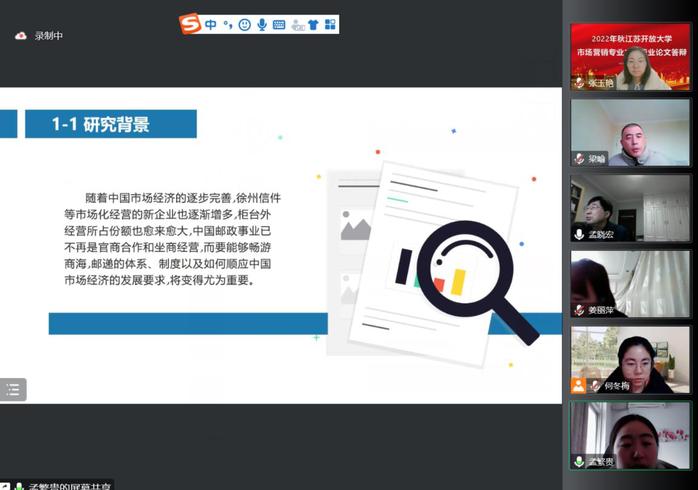Viewport: 698px width, 490px height.
Task: Select 孟繁贵's highlighted video thumbnail
Action: (630, 435)
